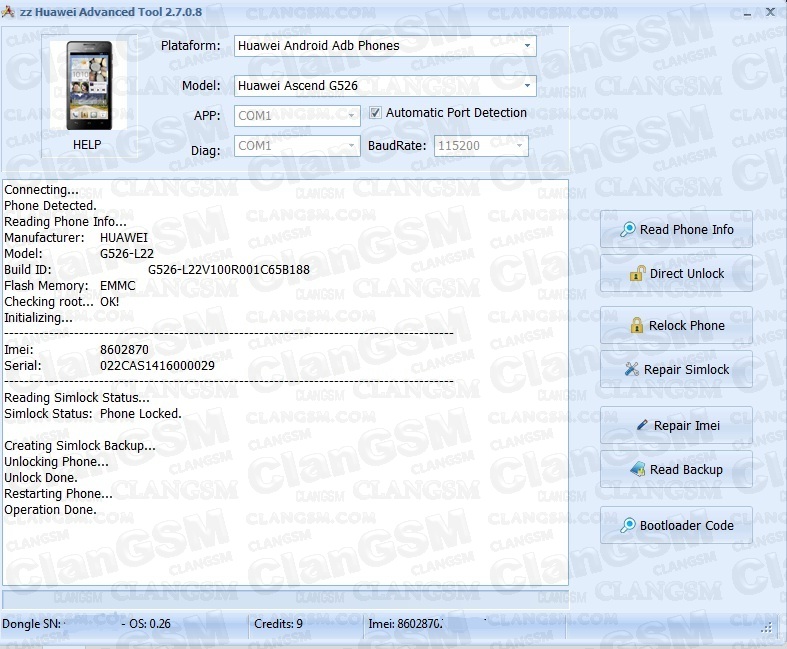Click 'Checking root... OK!' line
The height and width of the screenshot is (649, 787).
pos(62,302)
